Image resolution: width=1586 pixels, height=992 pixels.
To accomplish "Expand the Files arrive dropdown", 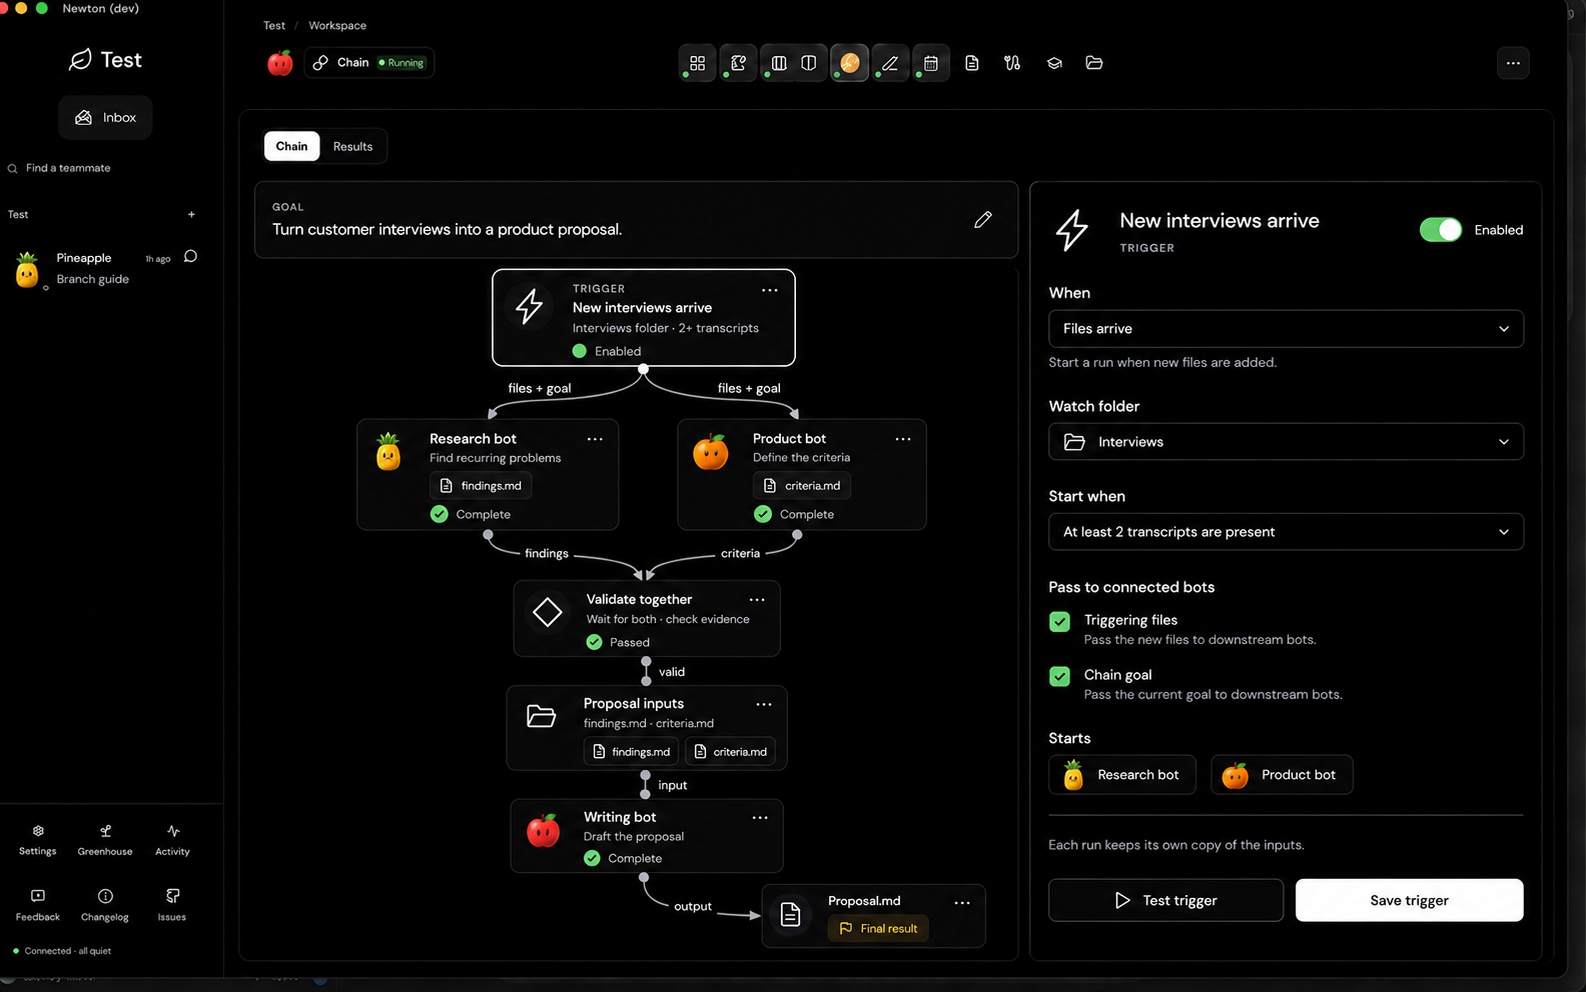I will (x=1286, y=329).
